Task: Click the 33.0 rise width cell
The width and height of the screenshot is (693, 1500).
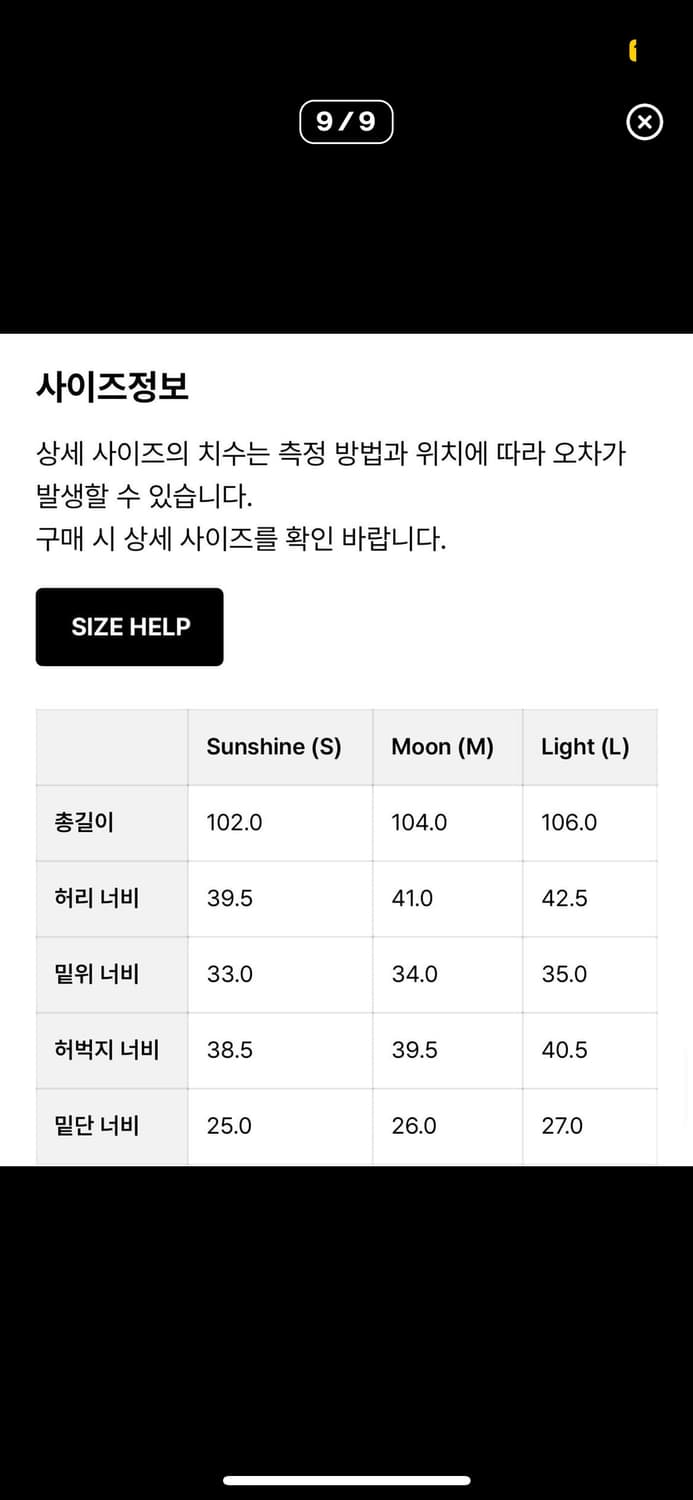Action: (x=230, y=974)
